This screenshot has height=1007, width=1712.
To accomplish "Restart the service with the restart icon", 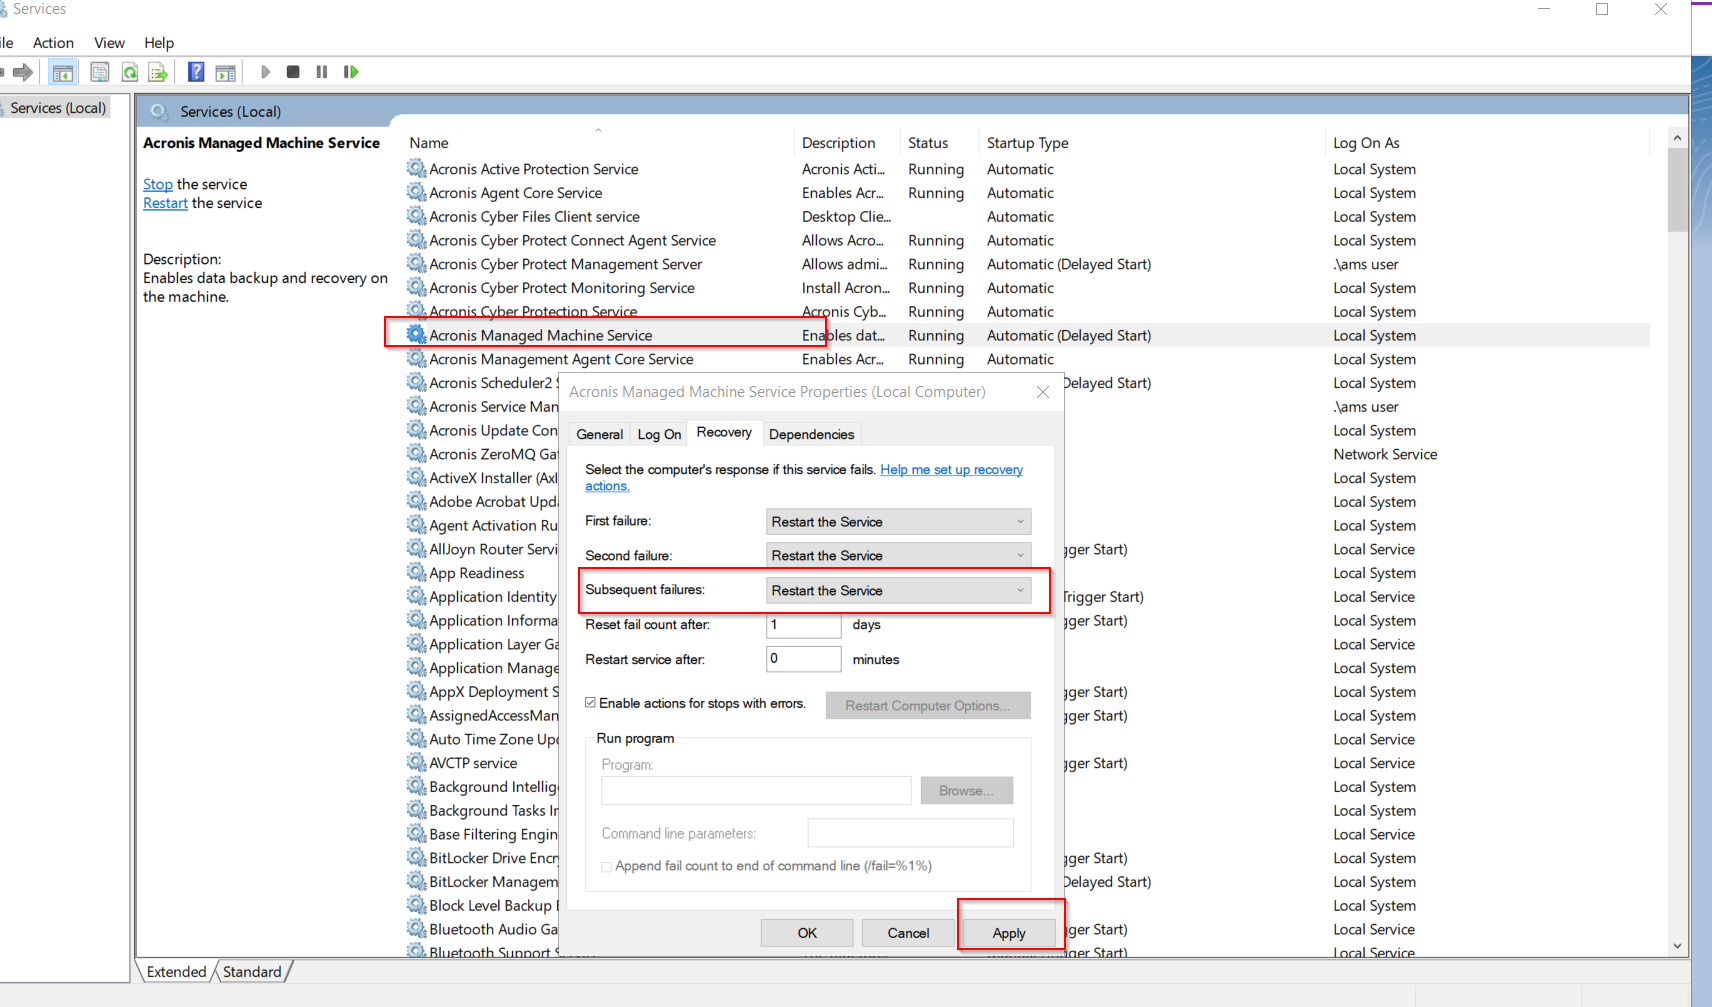I will coord(351,71).
